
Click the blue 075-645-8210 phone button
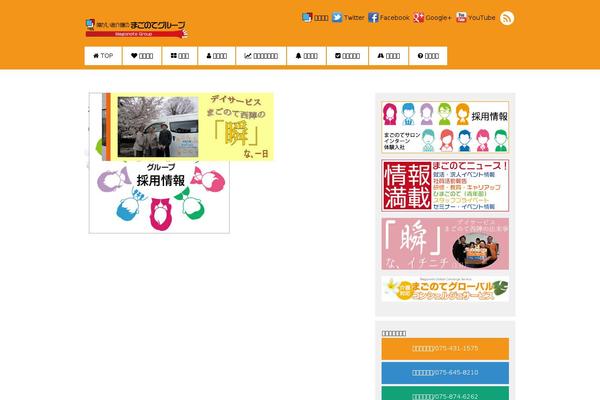[x=445, y=372]
